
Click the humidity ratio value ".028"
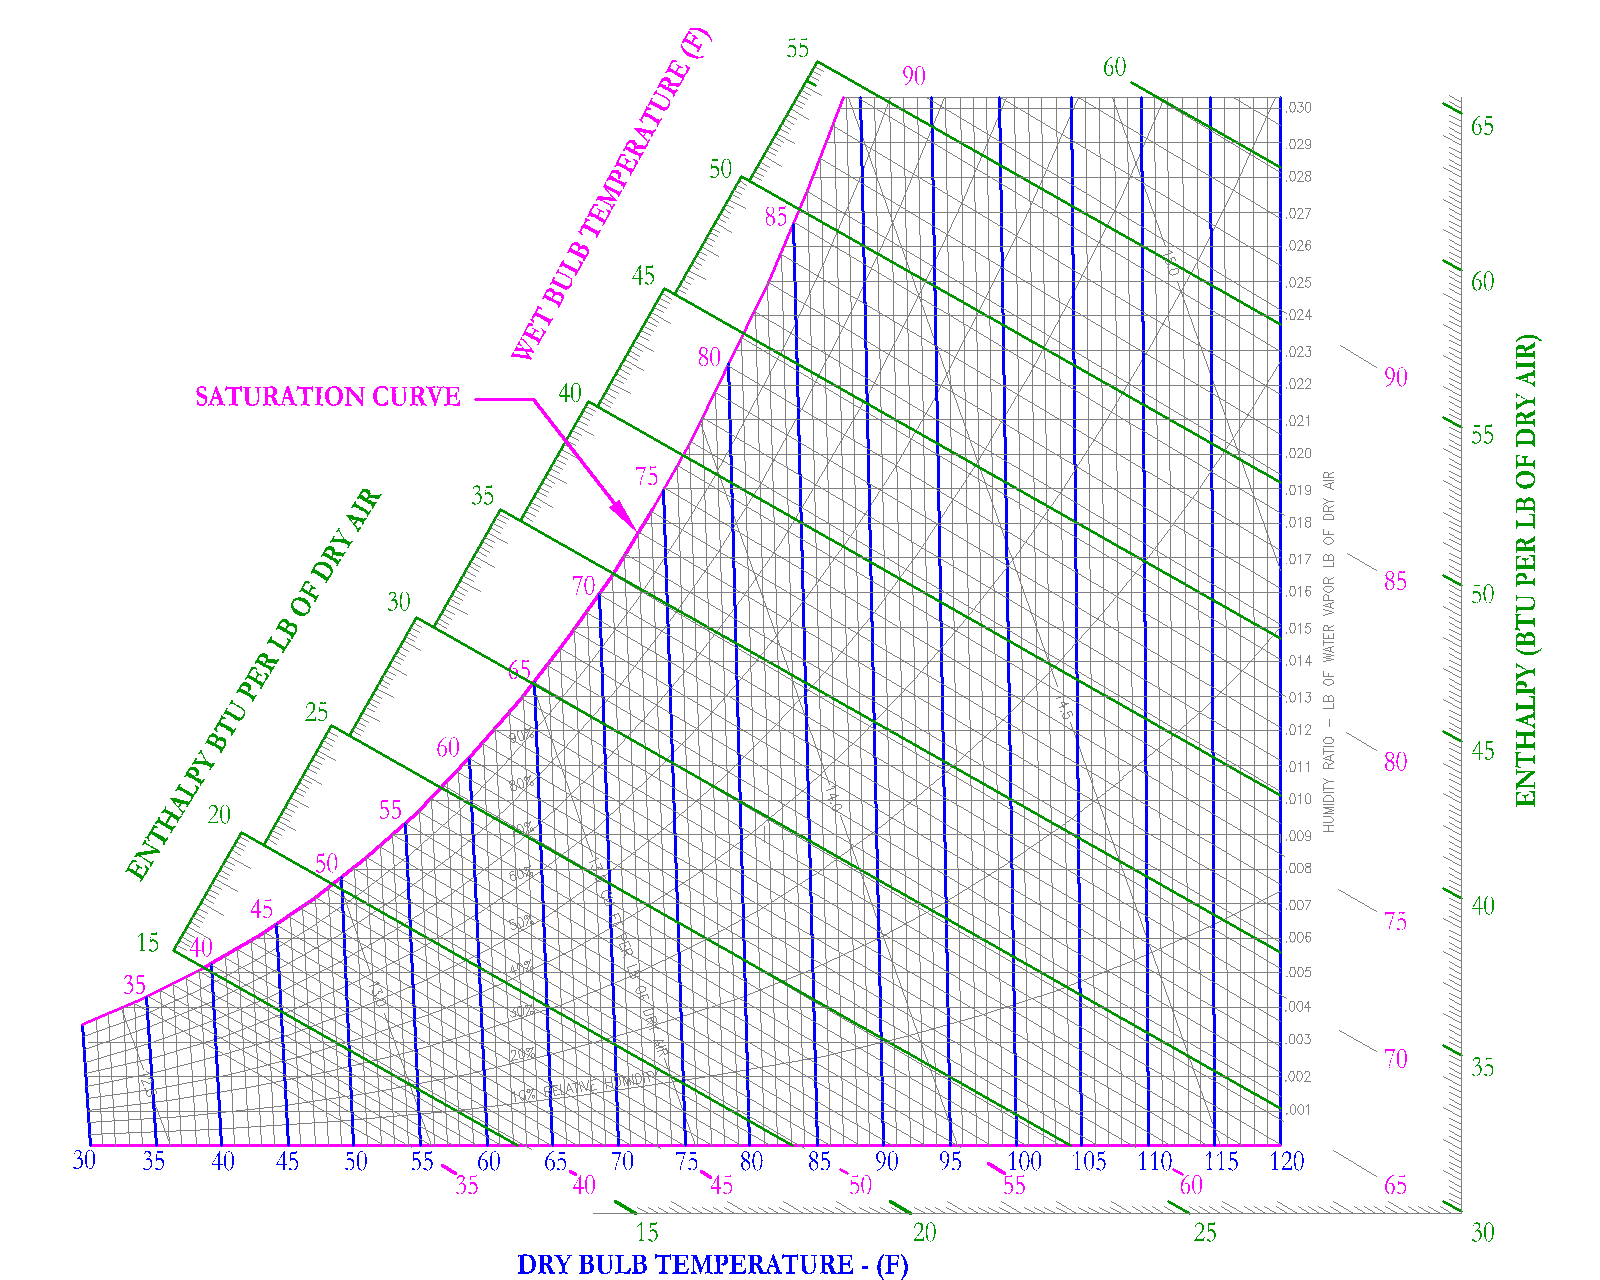(1299, 177)
